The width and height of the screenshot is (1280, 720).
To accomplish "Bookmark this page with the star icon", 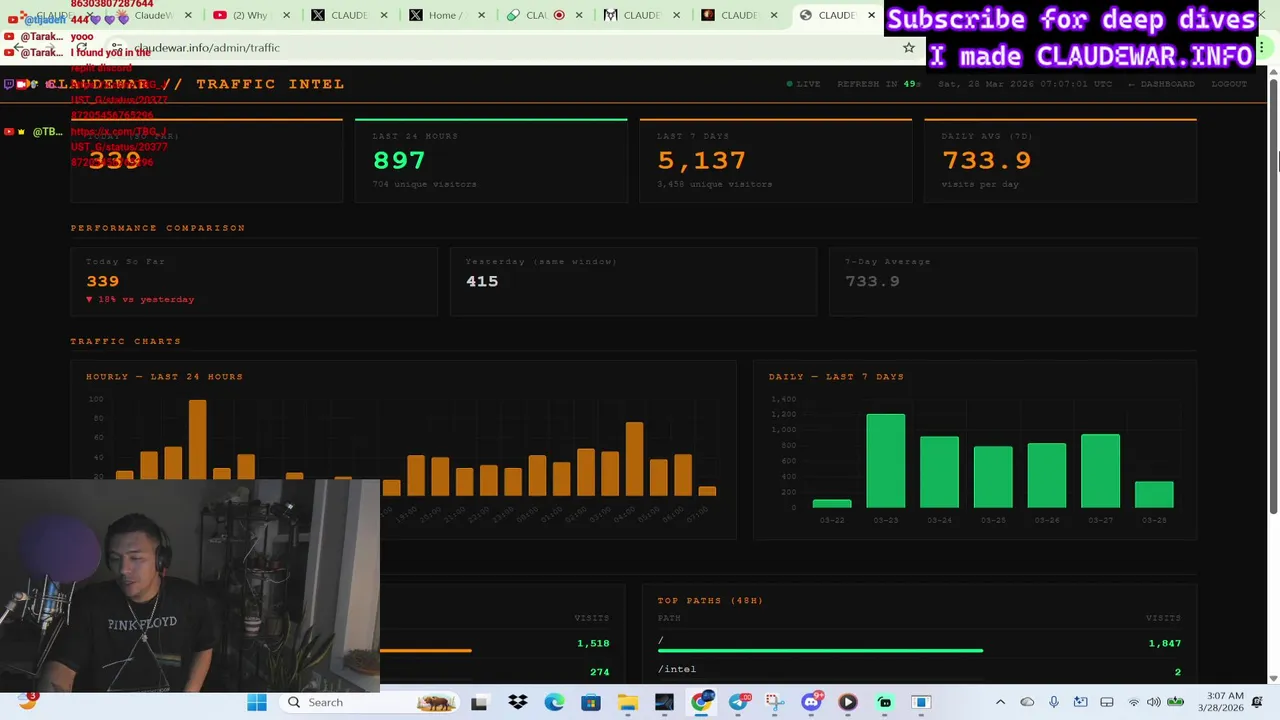I will pos(909,47).
